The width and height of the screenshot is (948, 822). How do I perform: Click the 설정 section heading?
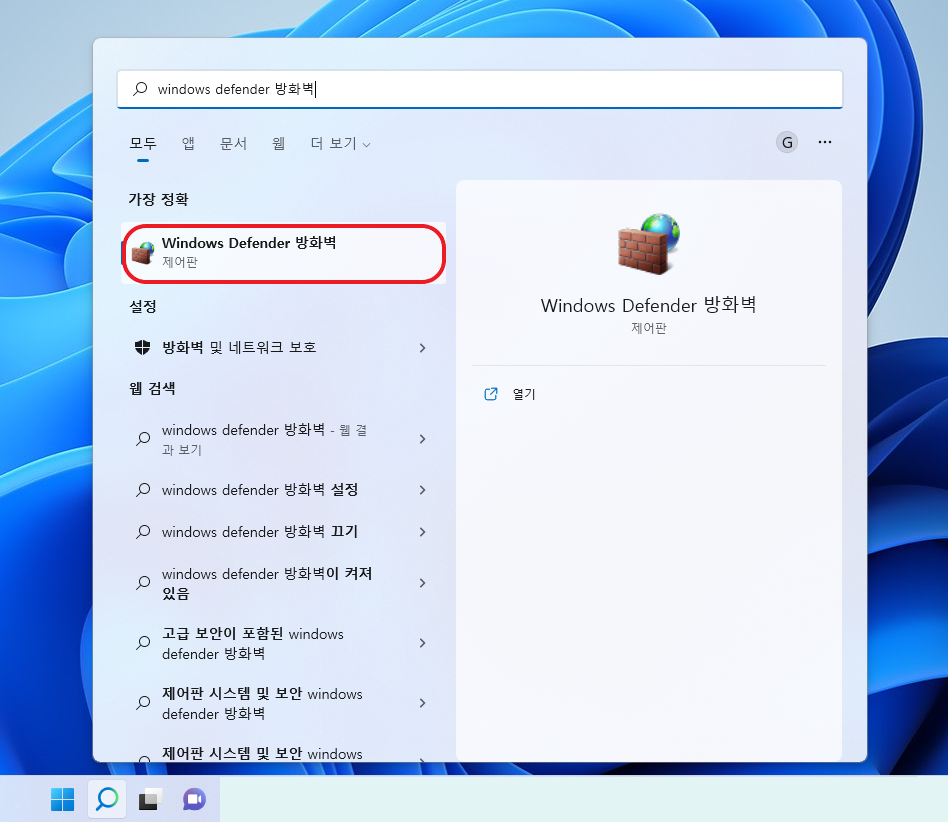click(143, 306)
